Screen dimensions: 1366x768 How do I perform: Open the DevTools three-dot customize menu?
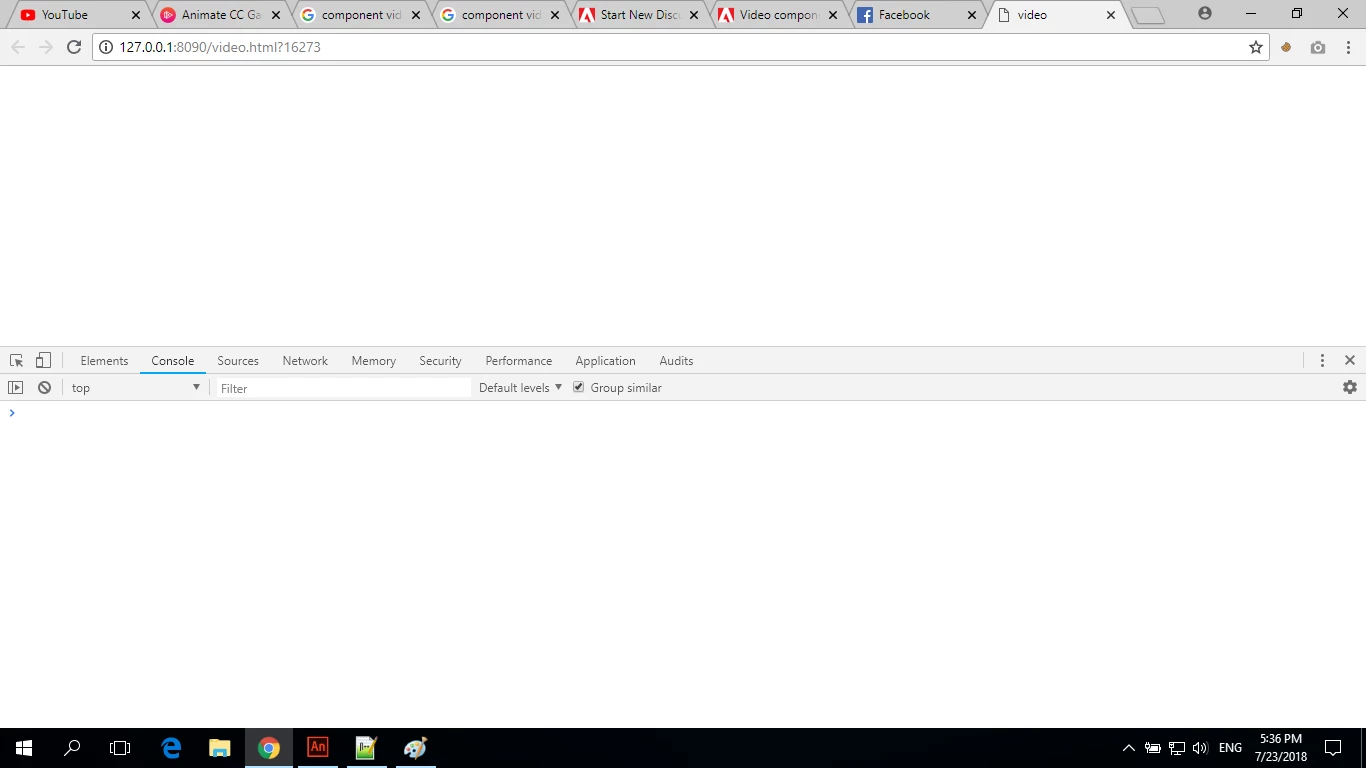click(x=1322, y=360)
